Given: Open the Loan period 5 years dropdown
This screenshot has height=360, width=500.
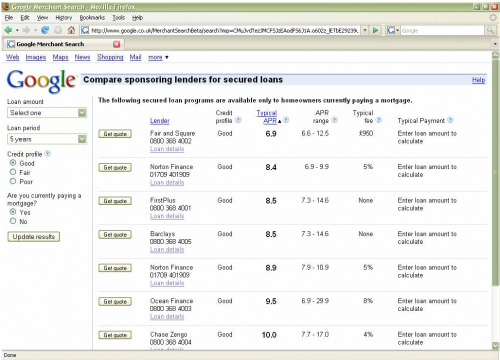Looking at the screenshot, I should pos(47,139).
